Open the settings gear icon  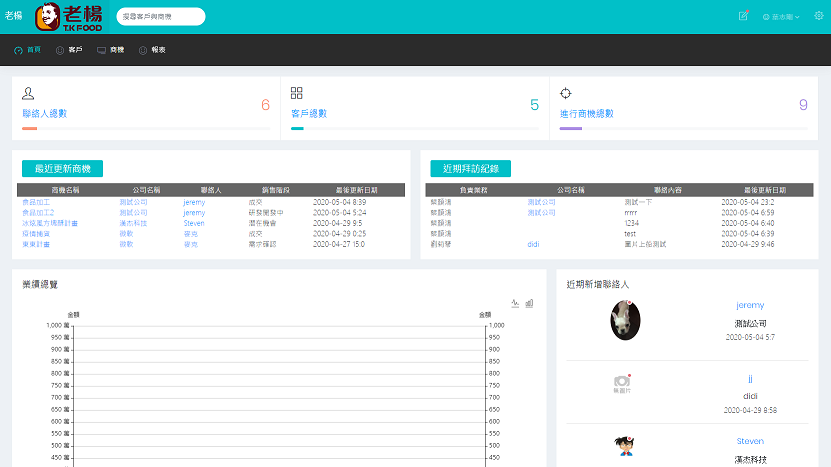[x=819, y=16]
